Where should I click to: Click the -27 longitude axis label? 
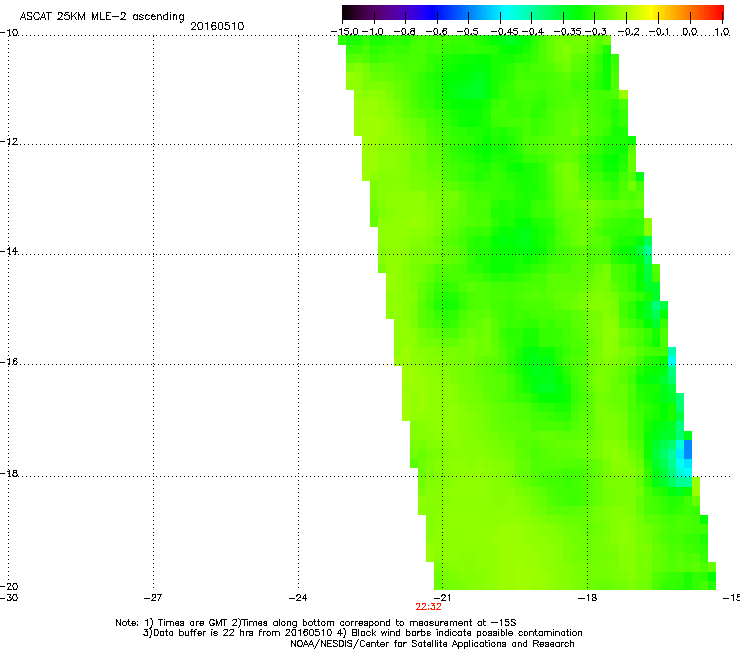(153, 598)
